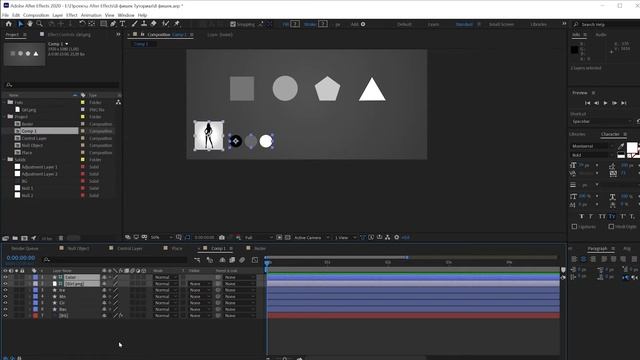Open the 1 View layout dropdown
Viewport: 640px width, 360px height.
pos(345,237)
